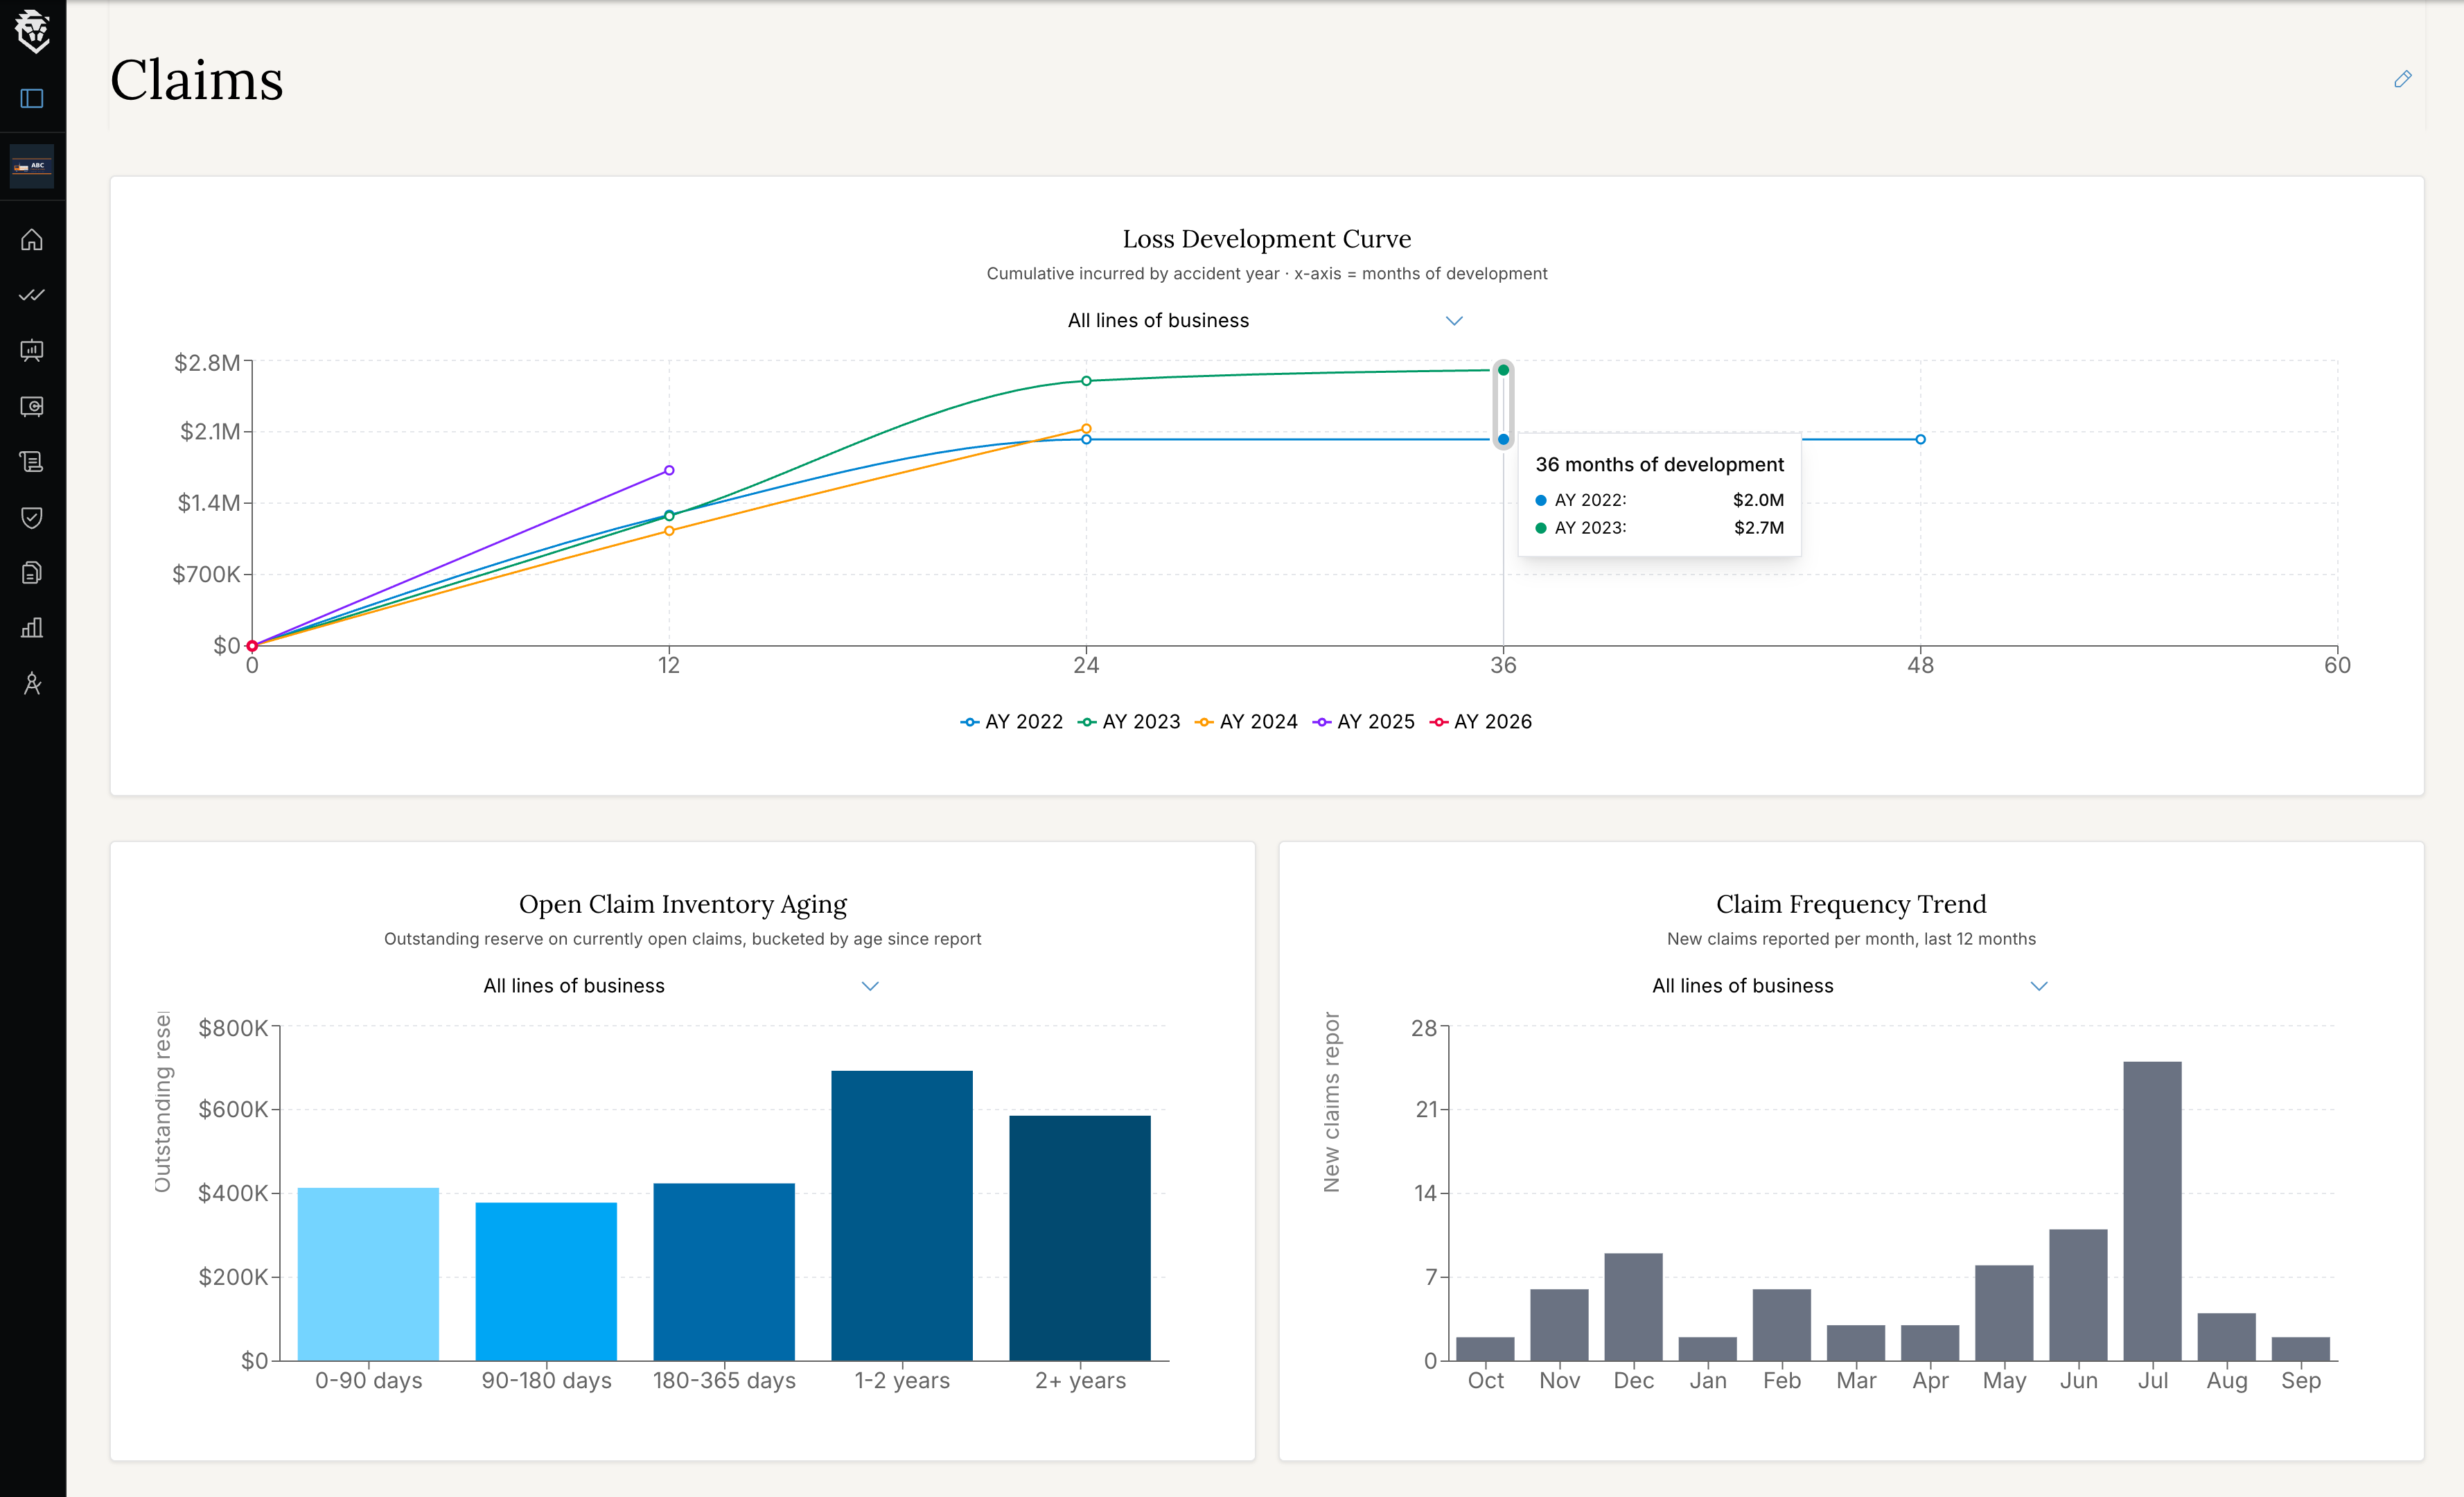
Task: Open the ABC company thumbnail
Action: tap(32, 166)
